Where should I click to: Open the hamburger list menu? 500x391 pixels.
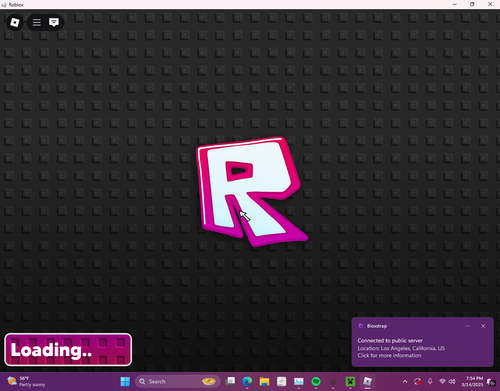[x=37, y=22]
